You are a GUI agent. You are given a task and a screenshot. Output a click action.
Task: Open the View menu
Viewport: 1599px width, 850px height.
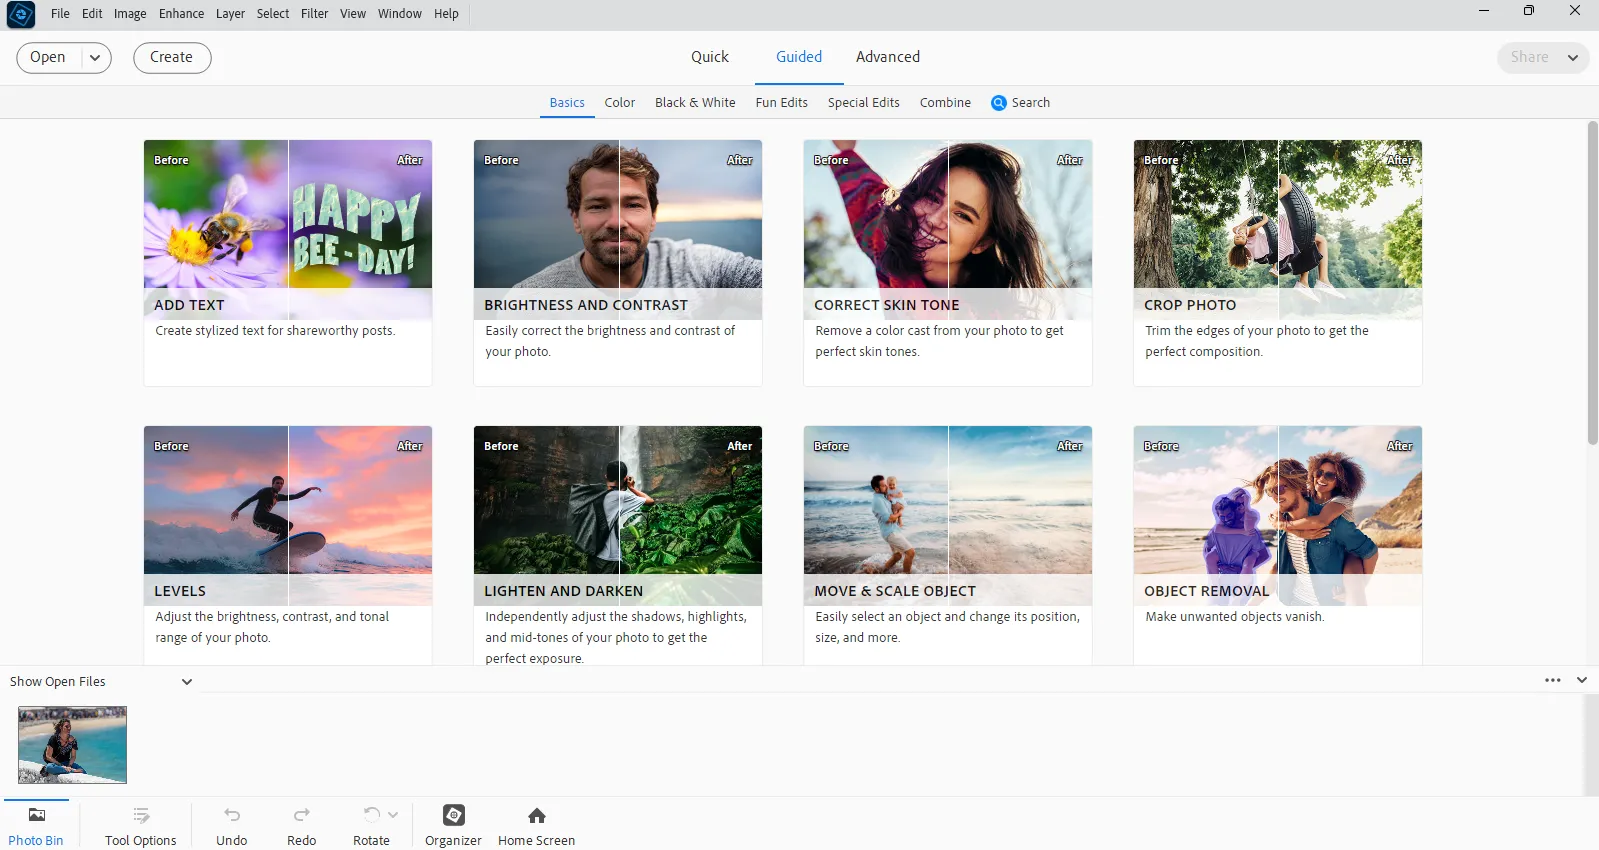tap(353, 14)
